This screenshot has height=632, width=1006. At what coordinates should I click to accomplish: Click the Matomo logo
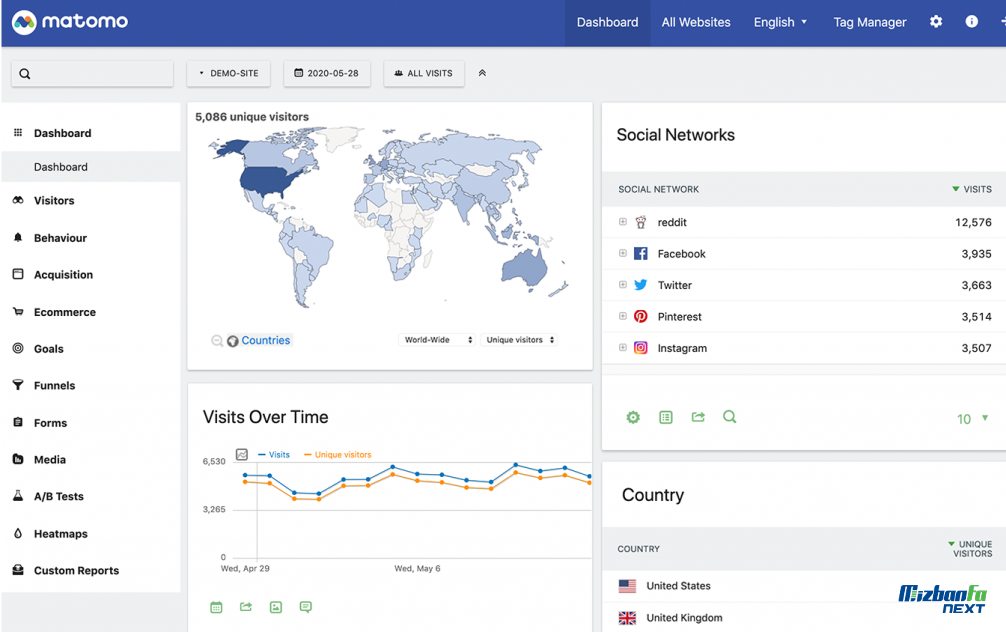(70, 22)
